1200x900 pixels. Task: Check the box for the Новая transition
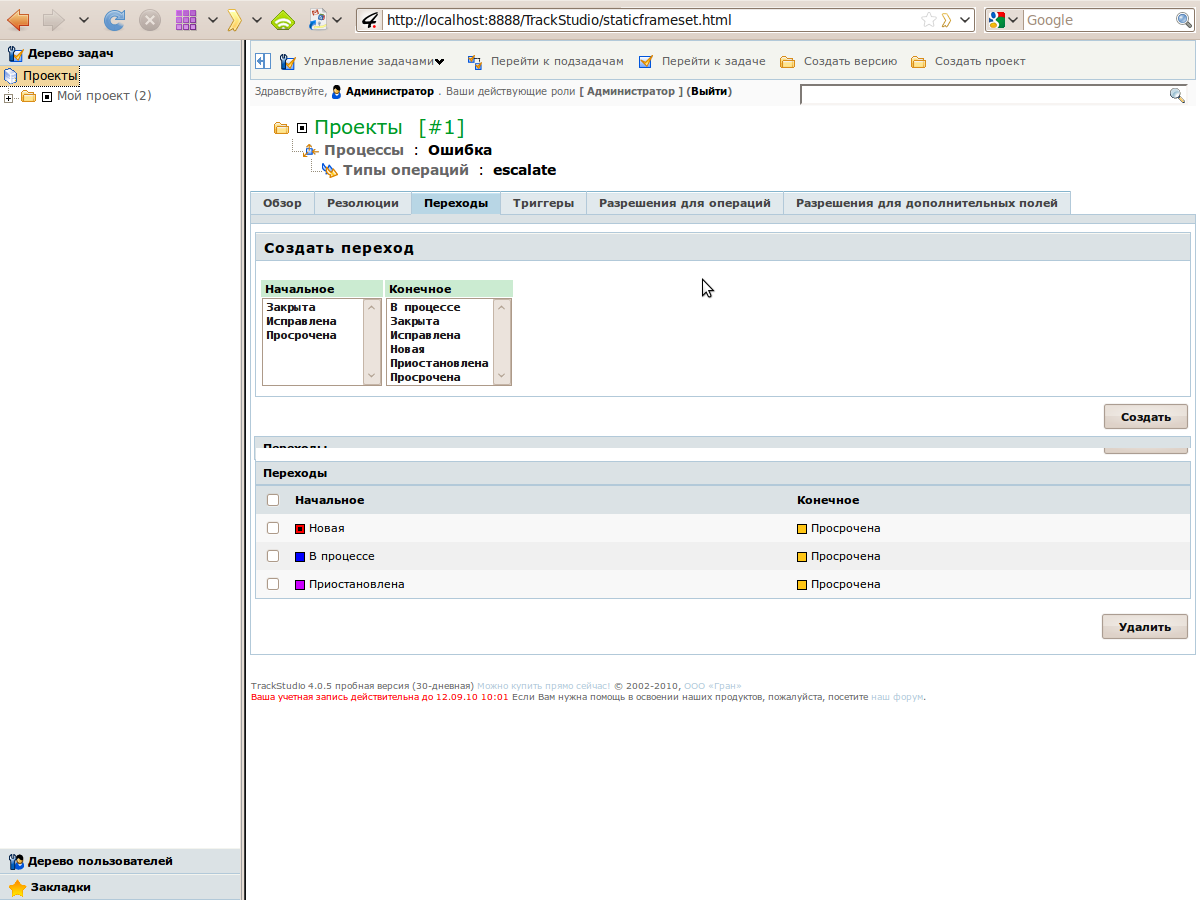273,528
